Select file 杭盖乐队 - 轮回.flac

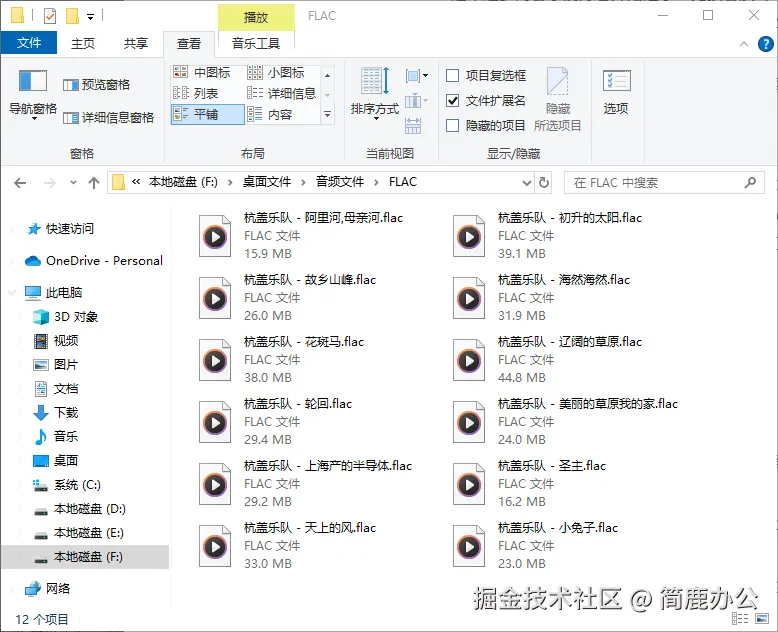(275, 422)
